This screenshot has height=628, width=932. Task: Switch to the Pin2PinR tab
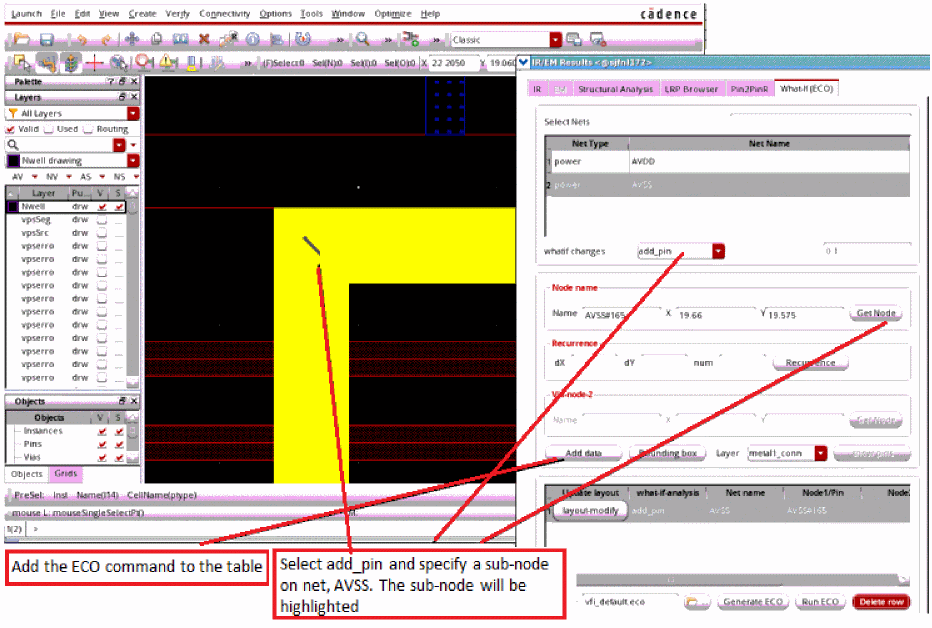coord(749,89)
